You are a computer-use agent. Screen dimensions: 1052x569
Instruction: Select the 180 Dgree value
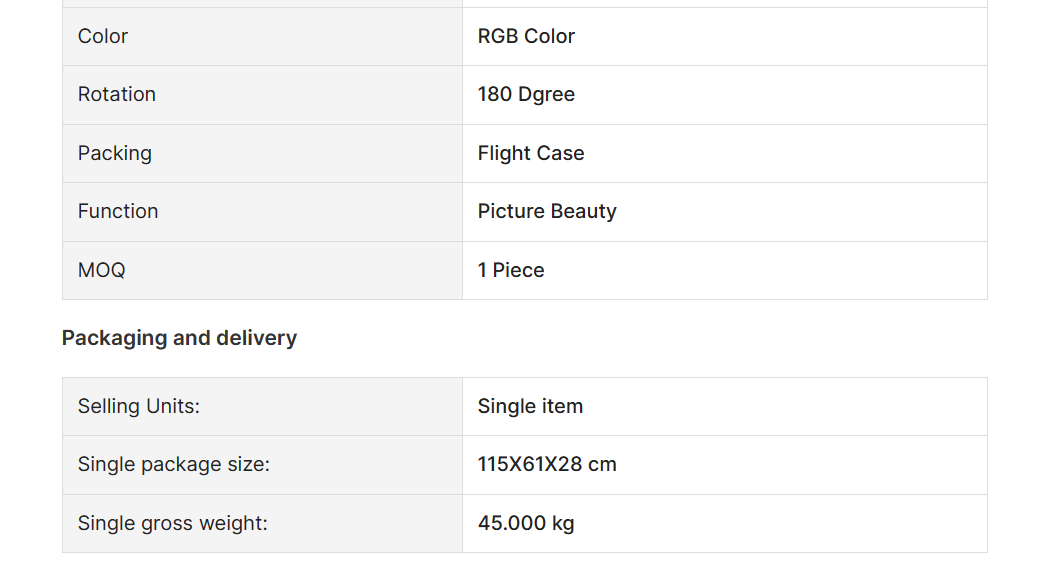(x=526, y=95)
